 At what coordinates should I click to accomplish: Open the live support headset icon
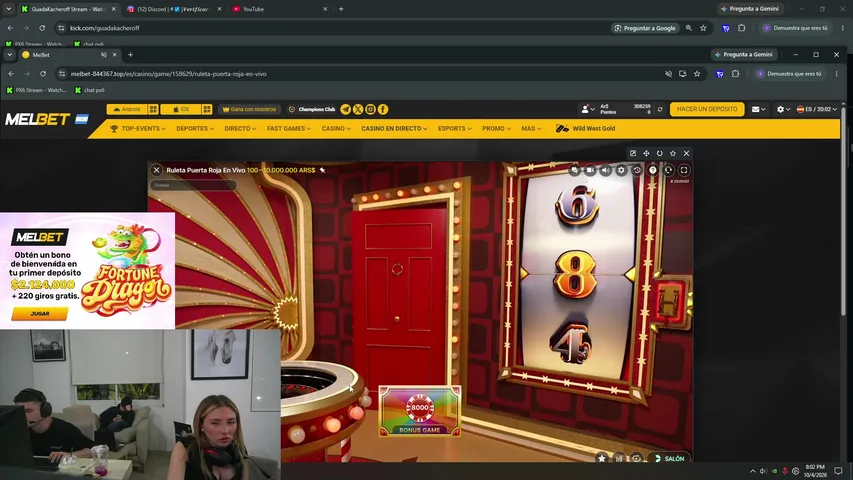pos(668,170)
